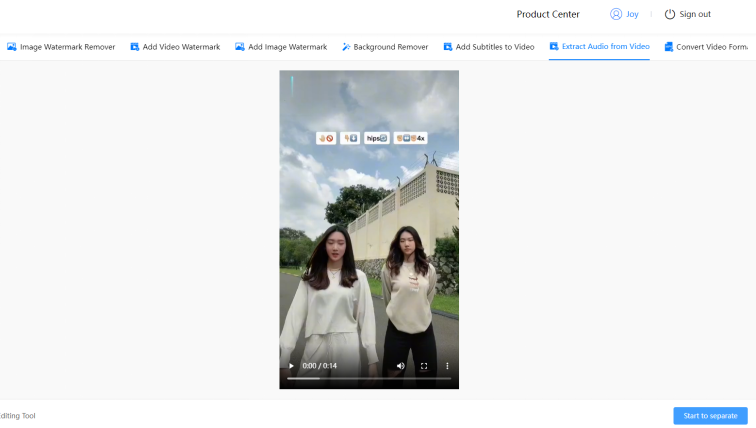Enter fullscreen on the video player
756x428 pixels.
[x=424, y=366]
